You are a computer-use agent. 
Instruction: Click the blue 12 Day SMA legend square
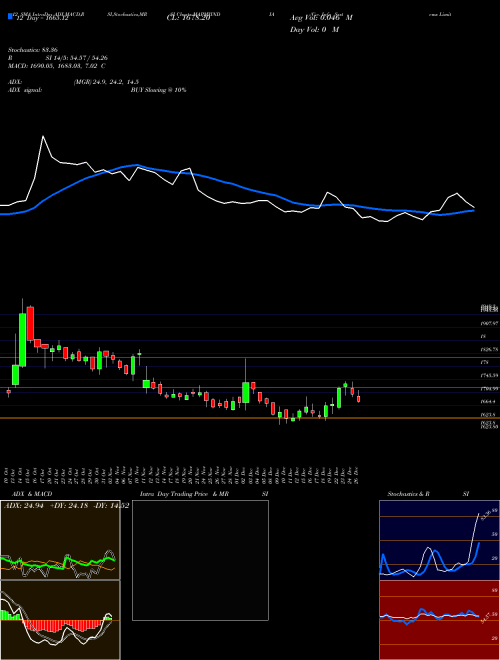[10, 17]
